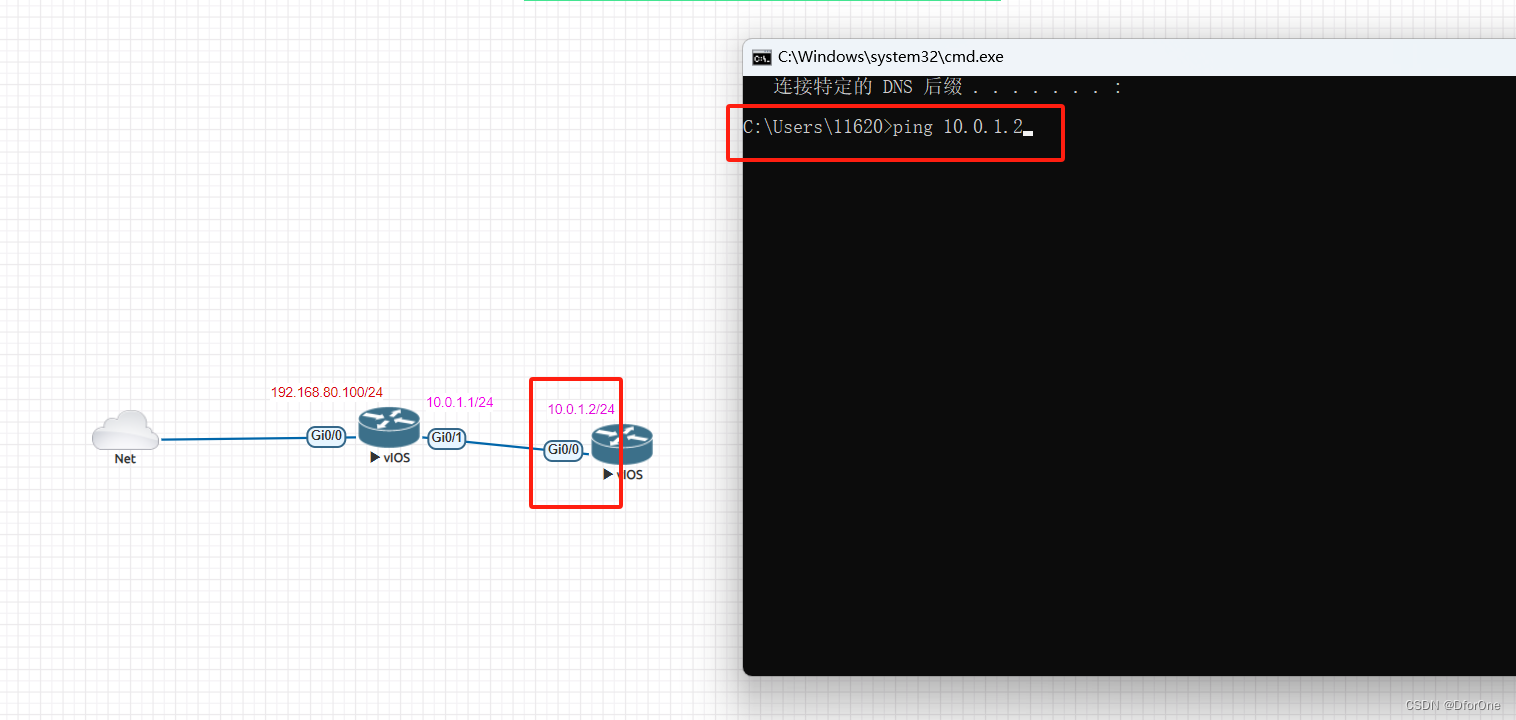
Task: Click the cmd.exe window title icon
Action: coord(762,57)
